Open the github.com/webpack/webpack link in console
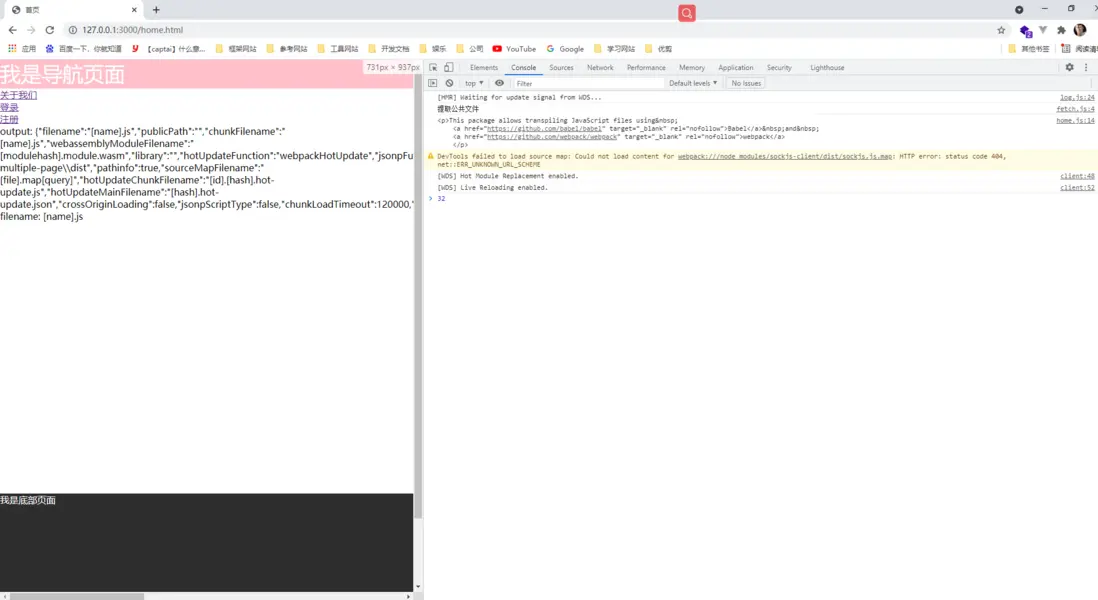Screen dimensions: 1098x600 click(x=552, y=137)
